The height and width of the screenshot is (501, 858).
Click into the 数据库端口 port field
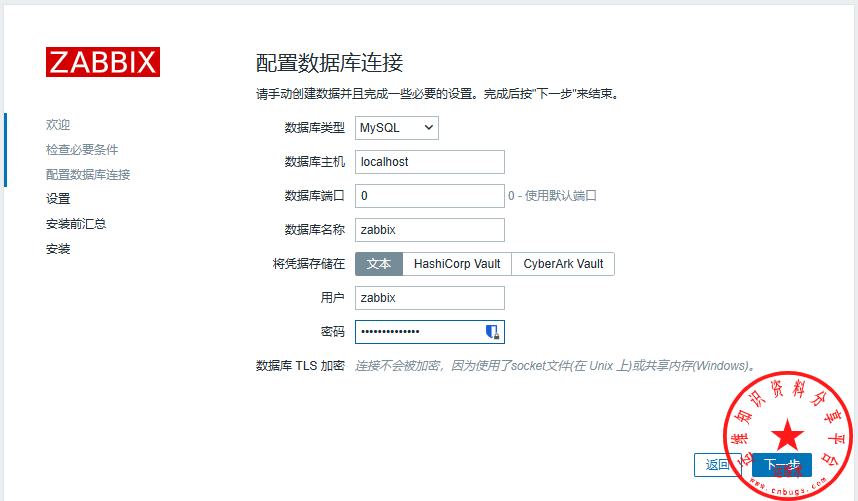click(x=429, y=196)
